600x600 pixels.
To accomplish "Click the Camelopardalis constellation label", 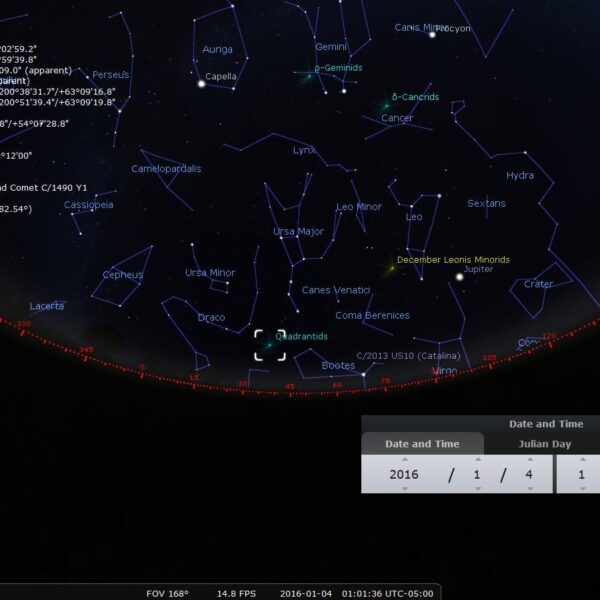I will pos(166,169).
